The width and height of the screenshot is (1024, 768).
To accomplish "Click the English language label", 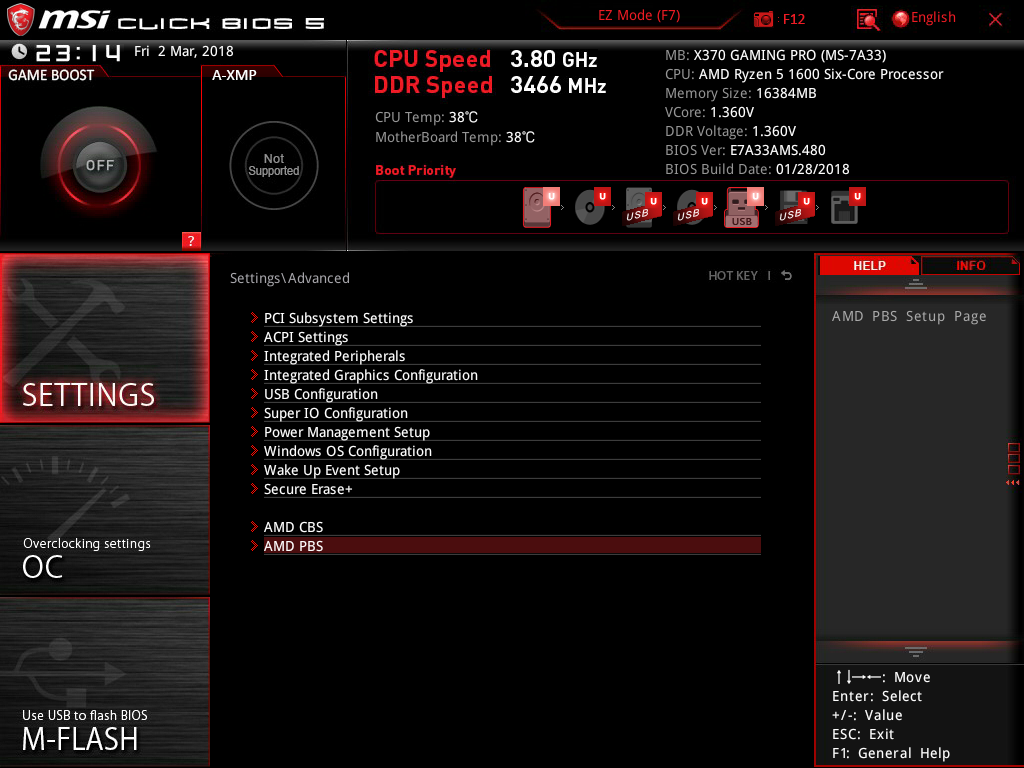I will click(x=933, y=18).
